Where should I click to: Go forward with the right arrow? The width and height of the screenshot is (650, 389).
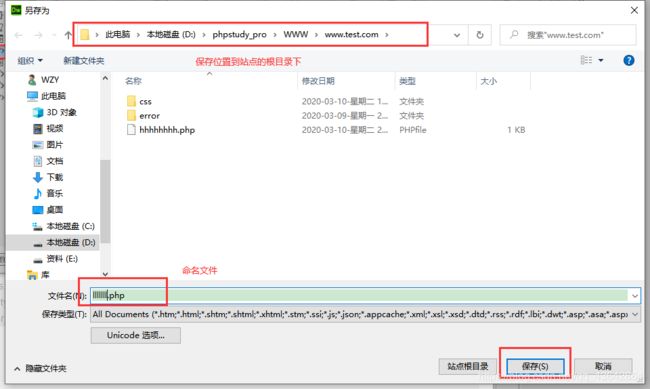(x=38, y=35)
